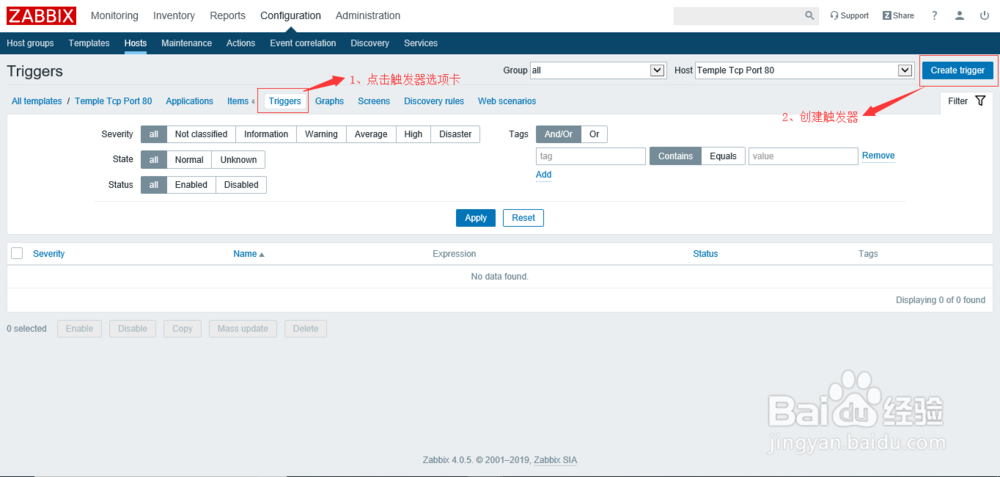
Task: Go to Event correlation submenu
Action: 303,43
